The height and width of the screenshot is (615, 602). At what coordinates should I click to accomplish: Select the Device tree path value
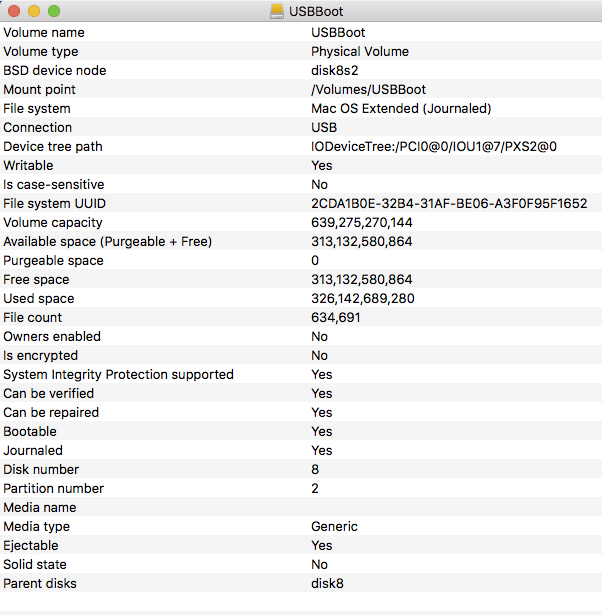tap(434, 146)
